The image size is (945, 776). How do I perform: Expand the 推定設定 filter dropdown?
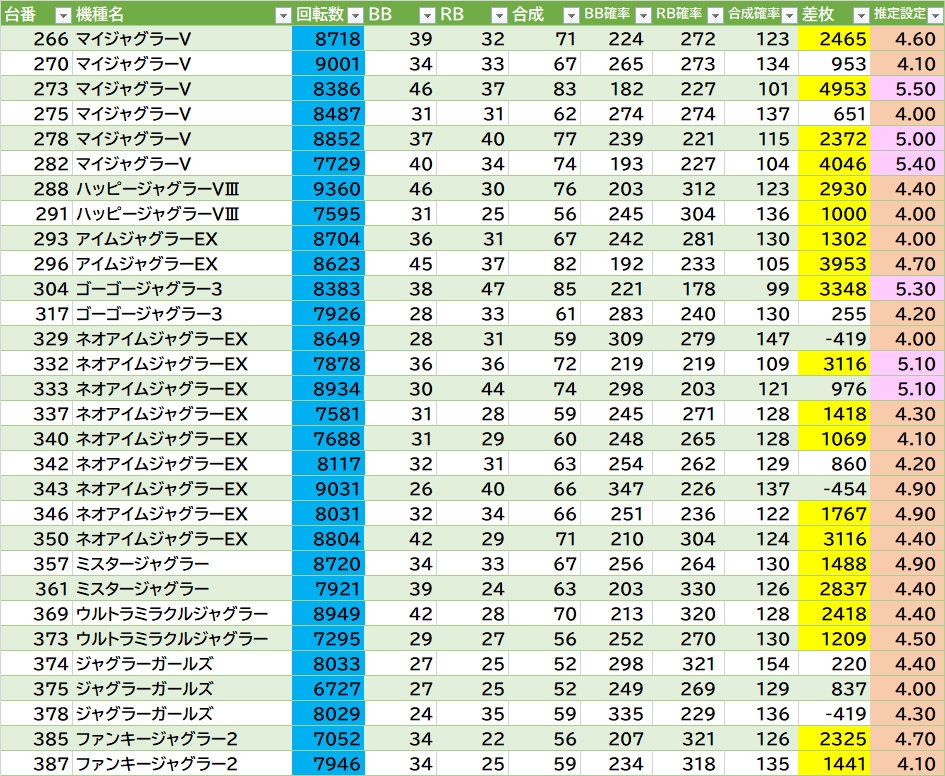(932, 15)
